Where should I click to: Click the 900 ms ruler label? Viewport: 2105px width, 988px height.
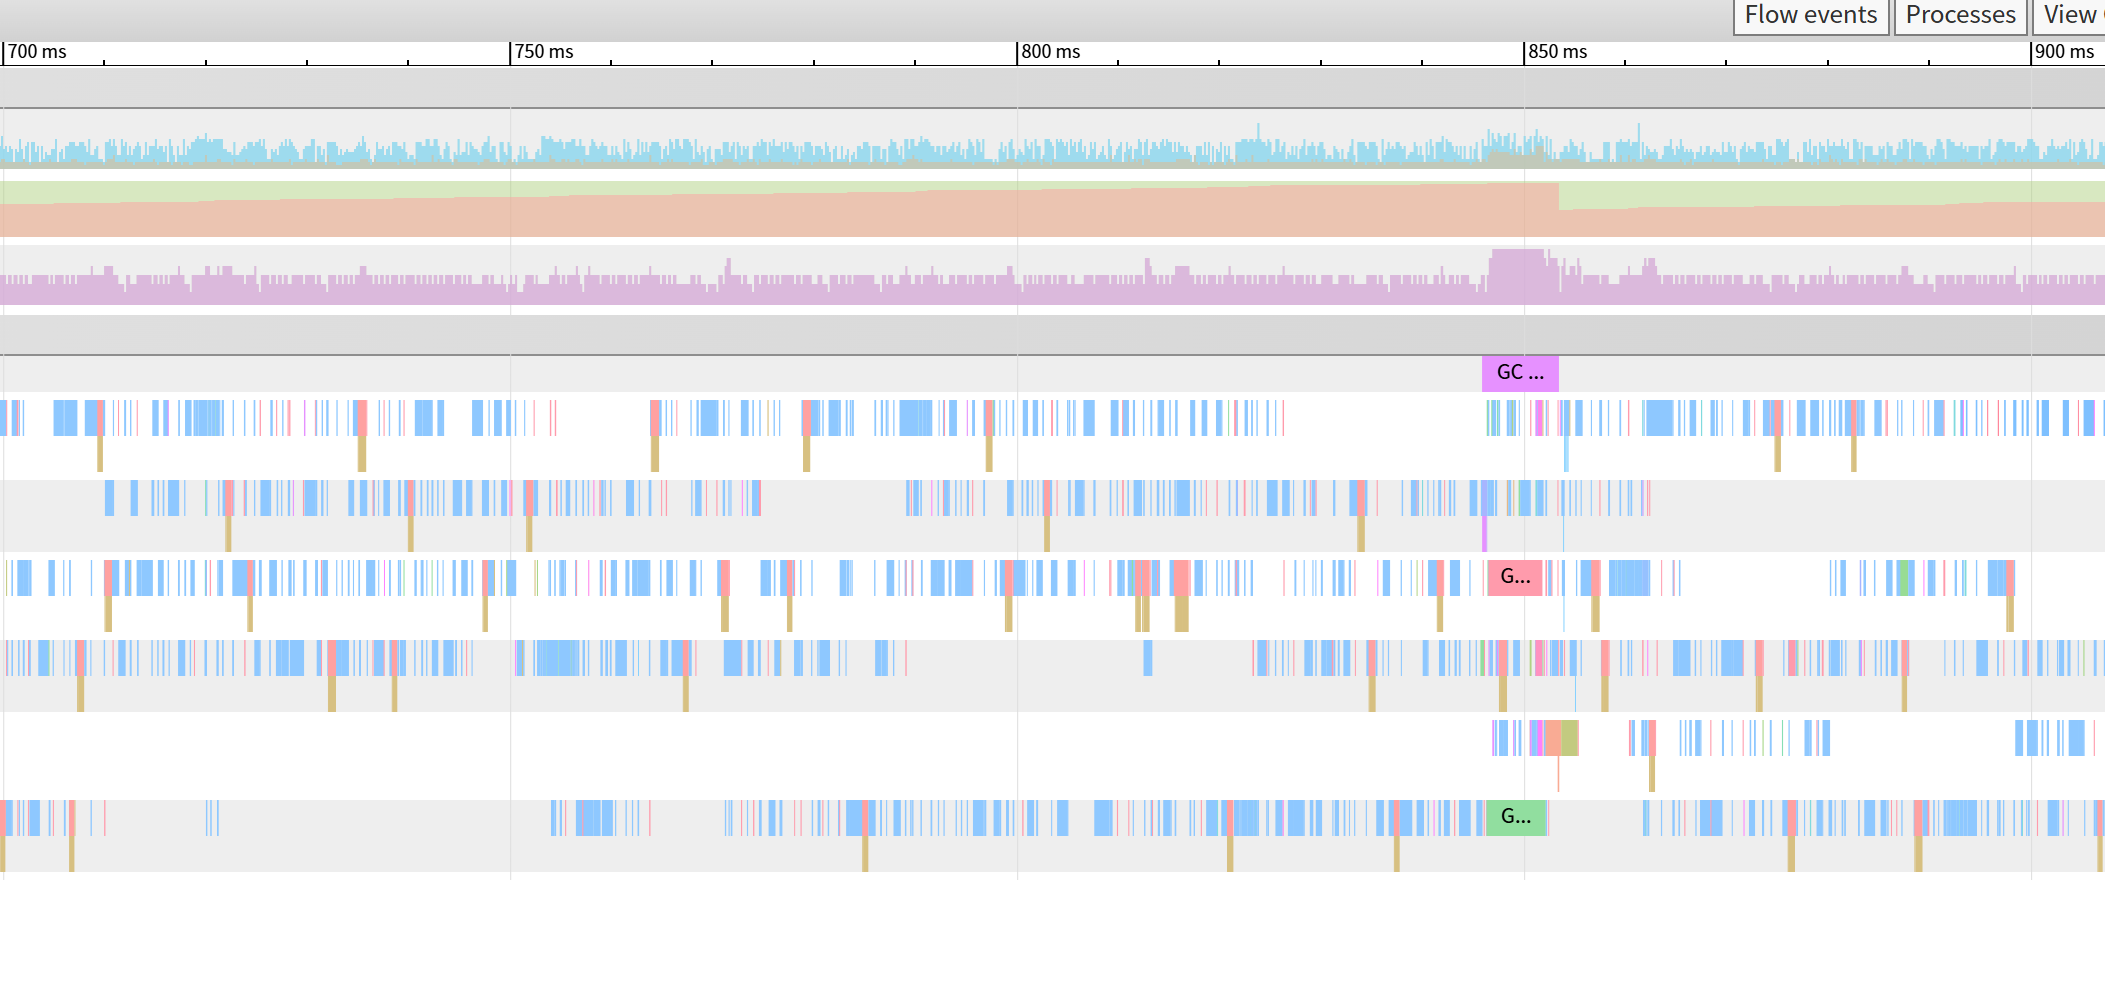[x=2064, y=52]
